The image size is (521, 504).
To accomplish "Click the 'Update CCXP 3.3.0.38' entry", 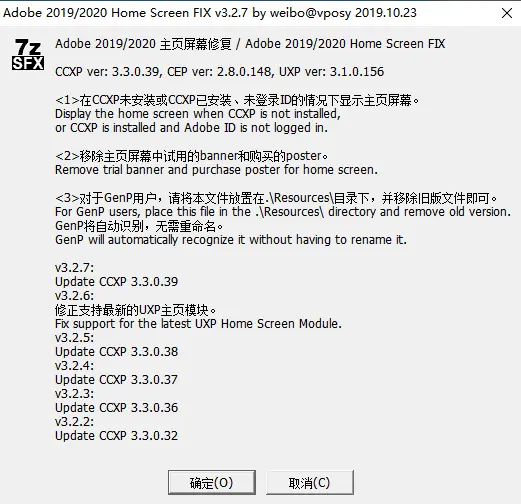I will [x=116, y=352].
